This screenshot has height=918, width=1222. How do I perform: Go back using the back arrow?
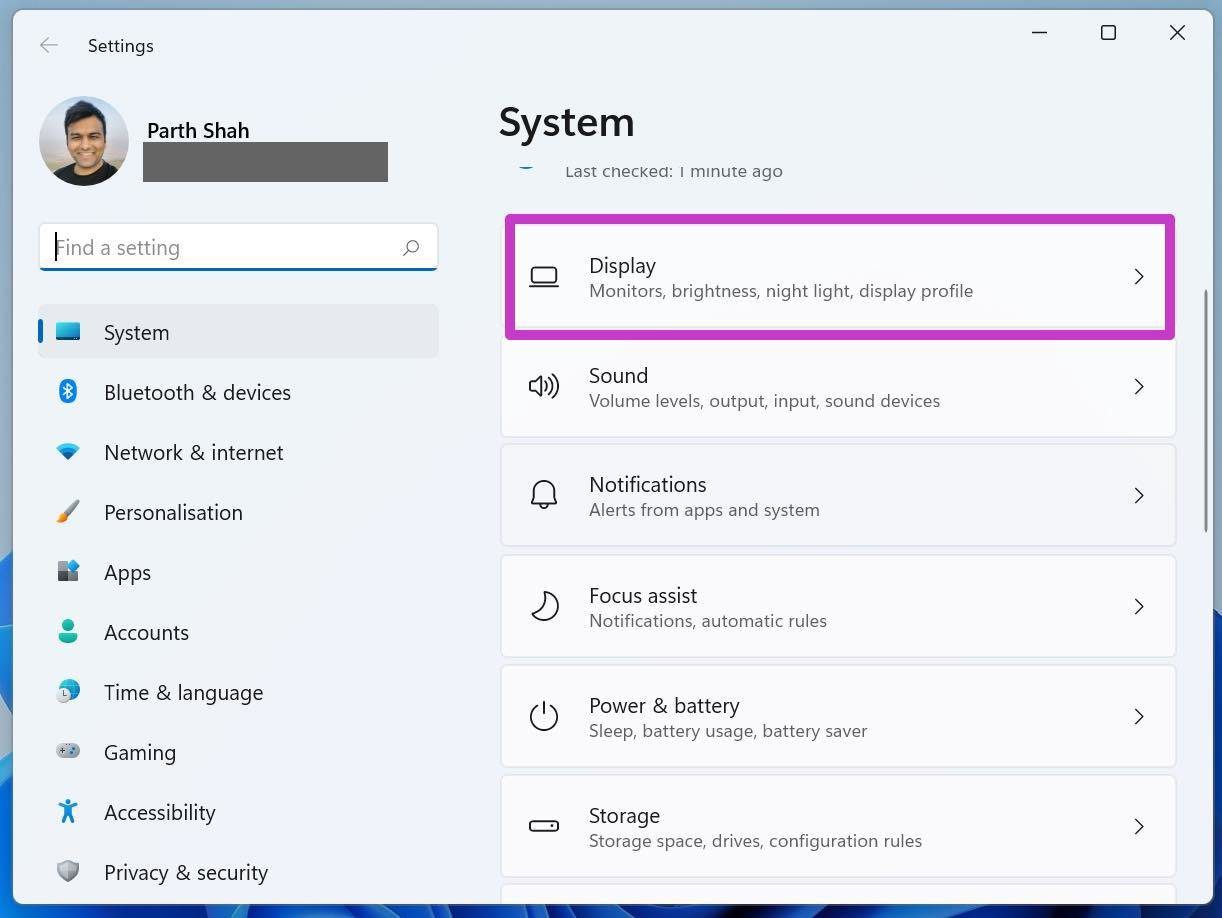coord(48,45)
